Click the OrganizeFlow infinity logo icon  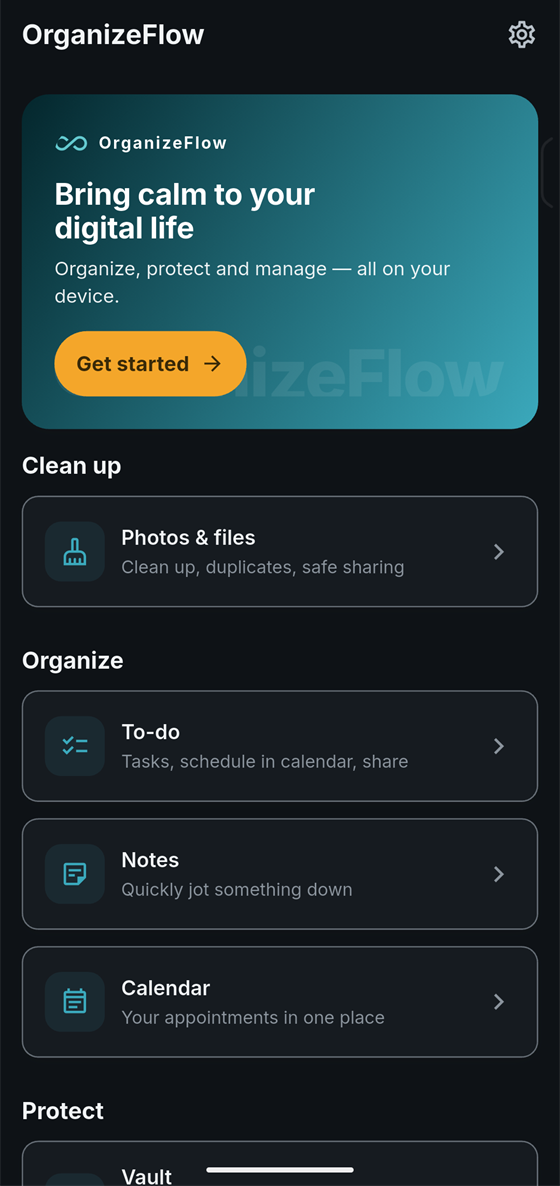[x=71, y=143]
